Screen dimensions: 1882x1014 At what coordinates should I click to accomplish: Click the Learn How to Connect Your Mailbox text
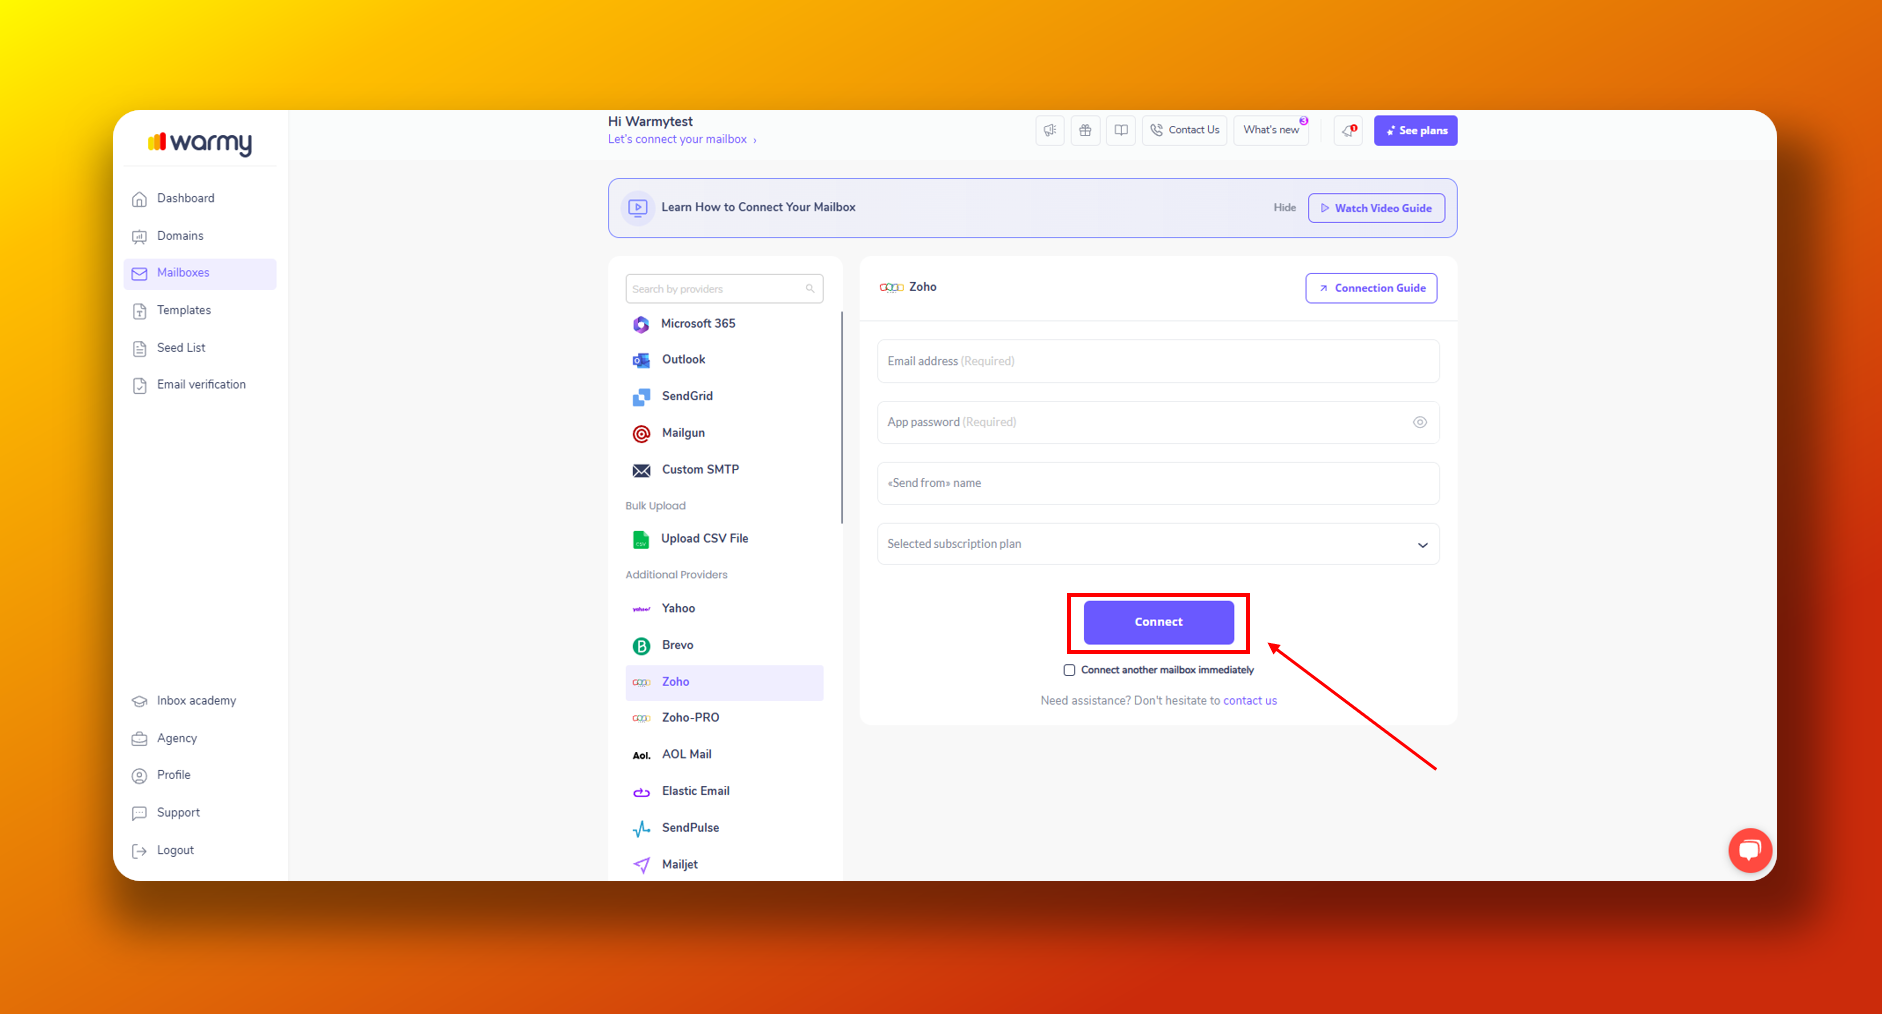758,208
